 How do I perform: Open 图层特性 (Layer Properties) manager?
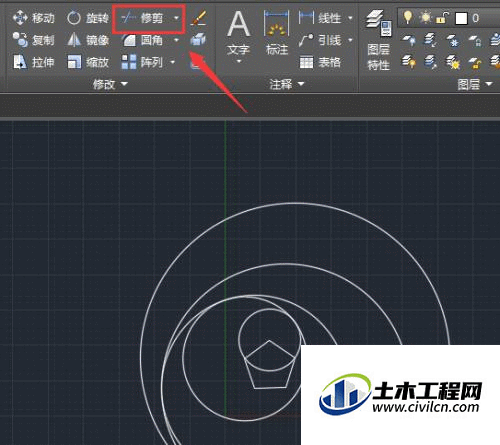click(379, 40)
